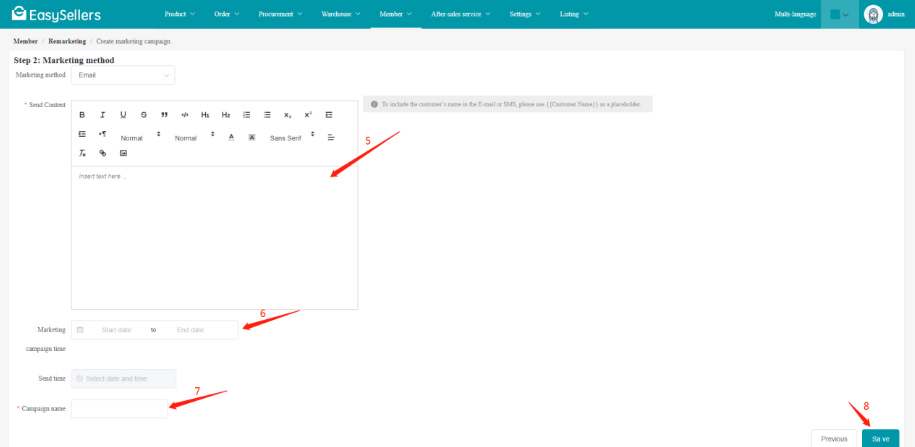Click the admin username
Screen dimensions: 915x447
point(896,15)
